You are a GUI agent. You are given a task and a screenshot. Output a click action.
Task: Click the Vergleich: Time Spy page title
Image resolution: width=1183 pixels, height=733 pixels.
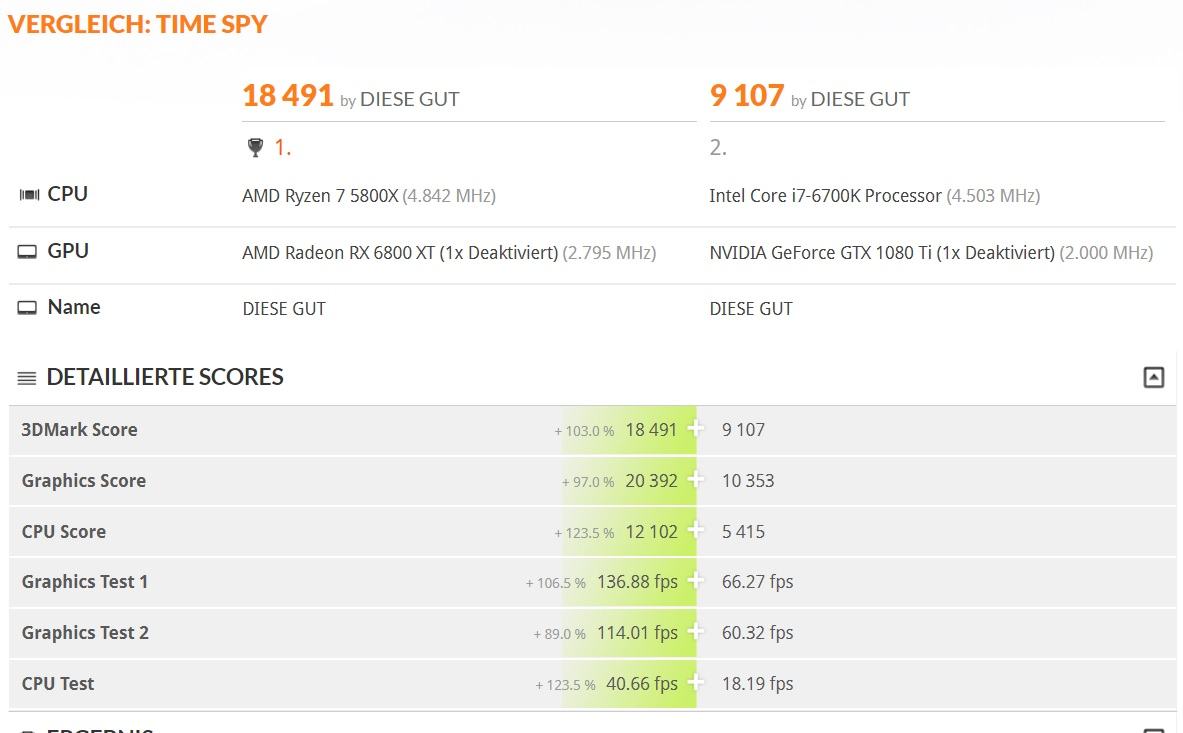tap(138, 24)
